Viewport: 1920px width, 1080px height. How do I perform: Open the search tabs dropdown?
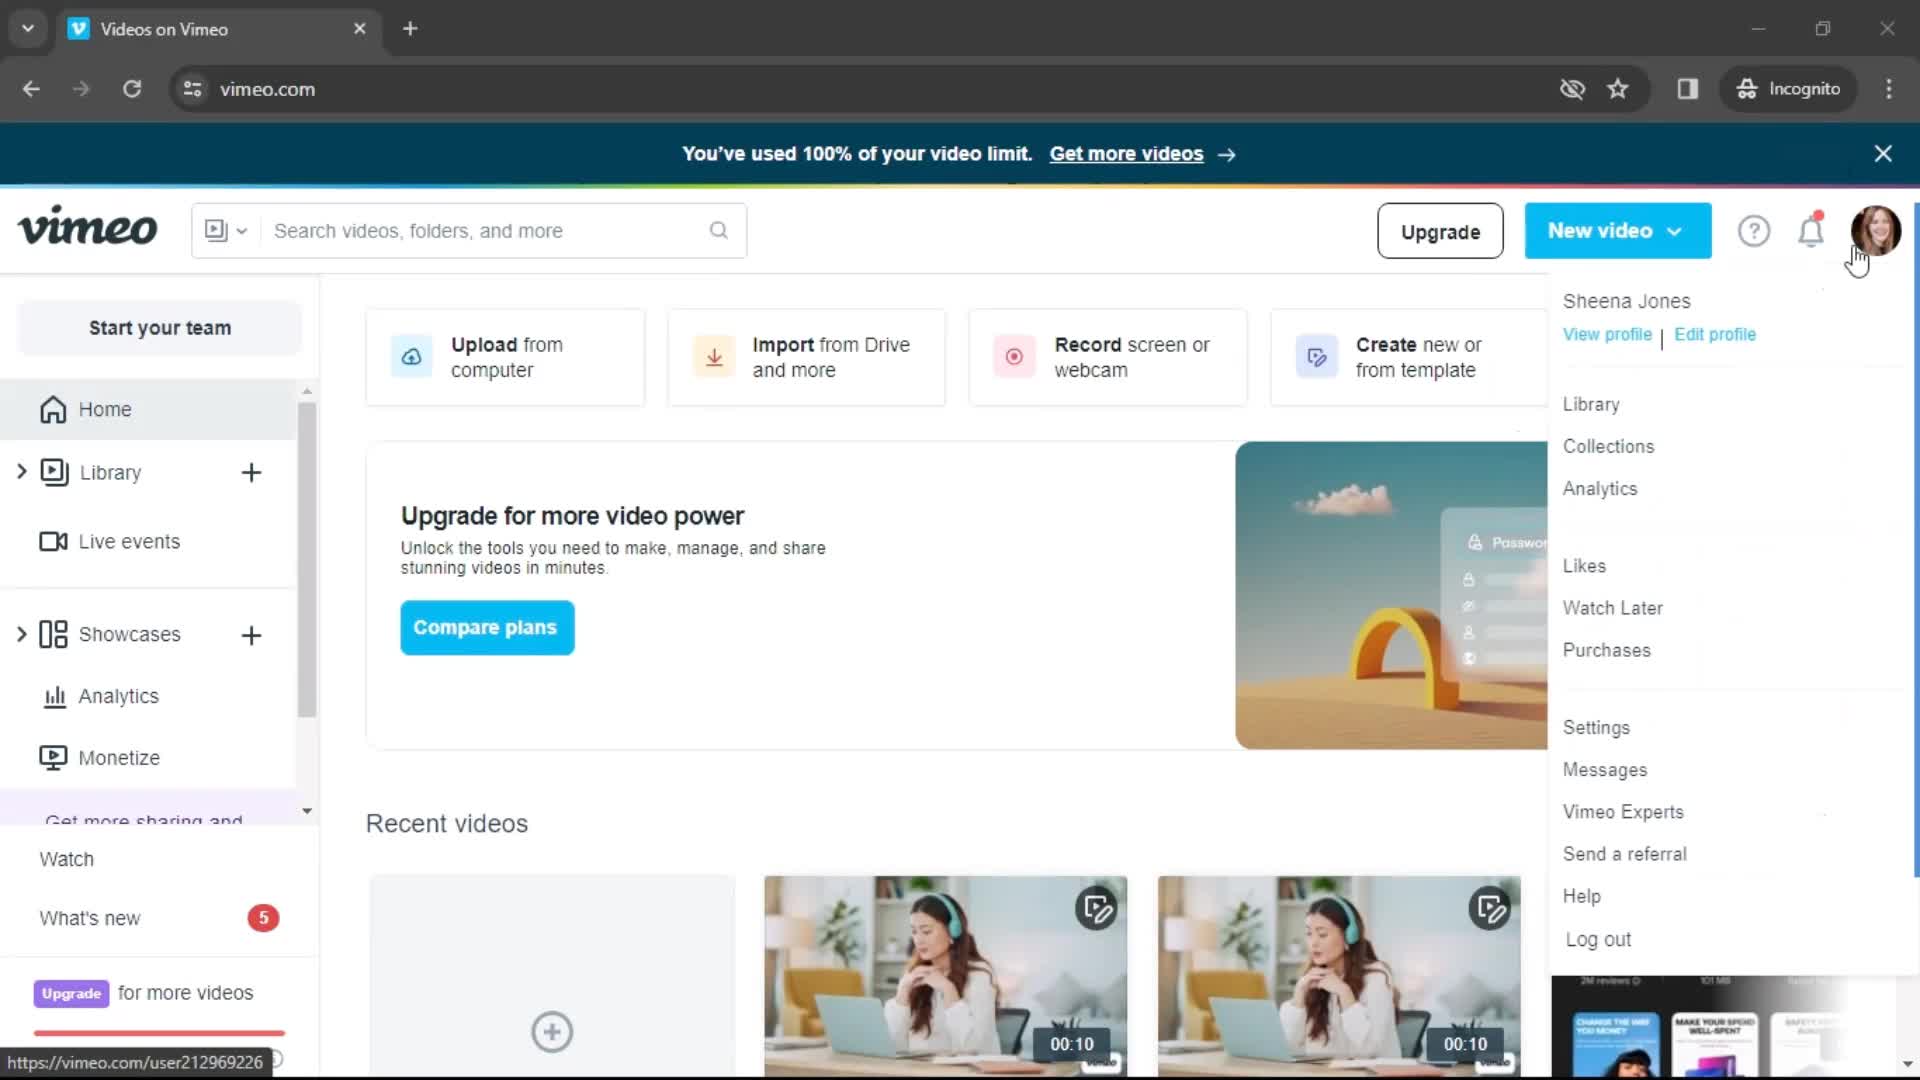tap(28, 28)
